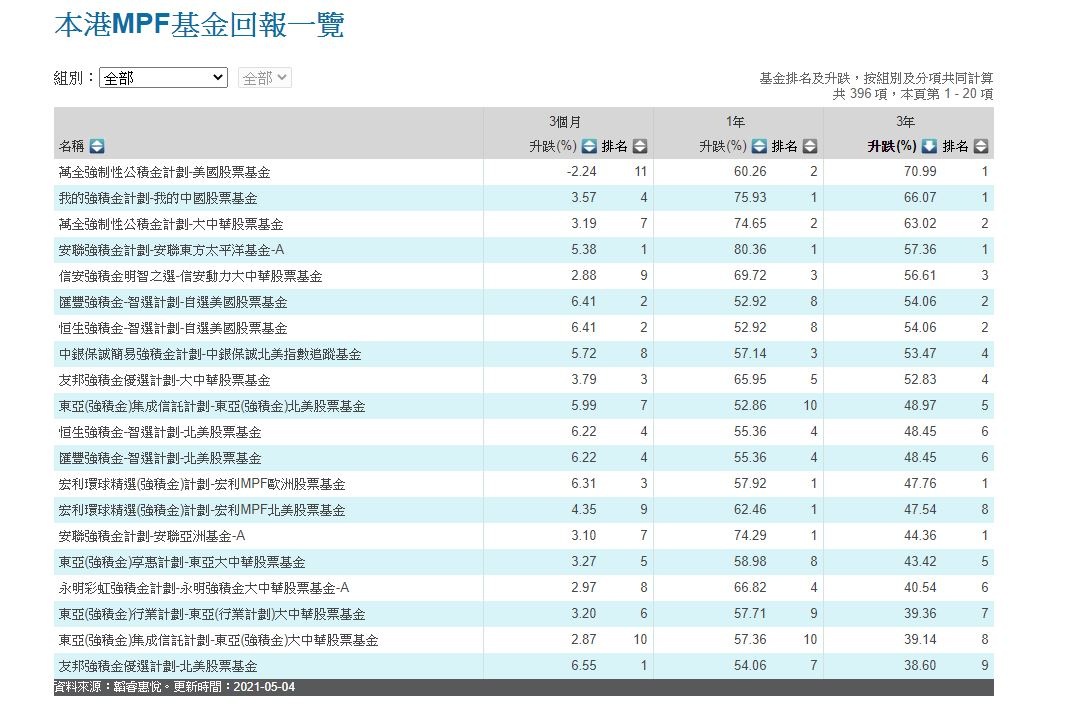The width and height of the screenshot is (1092, 707).
Task: Open fund 東亞(強積金)享惠計劃-東亞大中華股票基金
Action: click(x=182, y=562)
